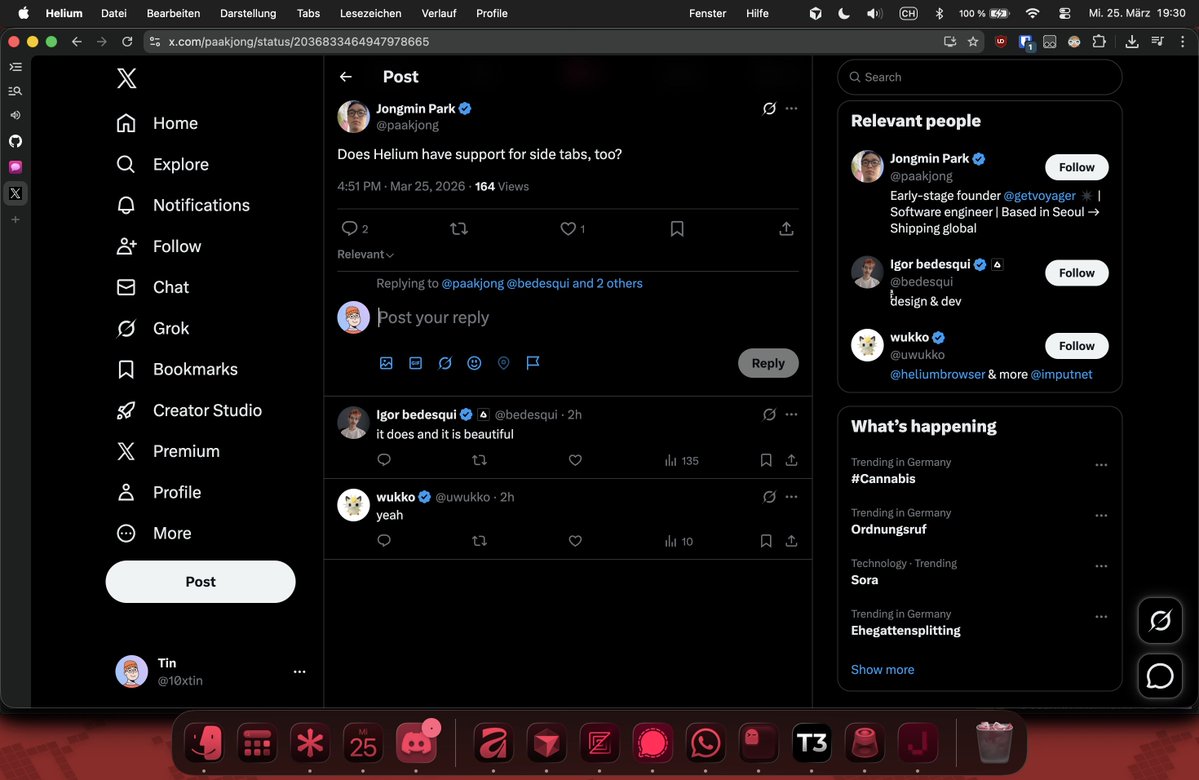Open Sora trend options menu
This screenshot has height=780, width=1199.
click(1101, 566)
